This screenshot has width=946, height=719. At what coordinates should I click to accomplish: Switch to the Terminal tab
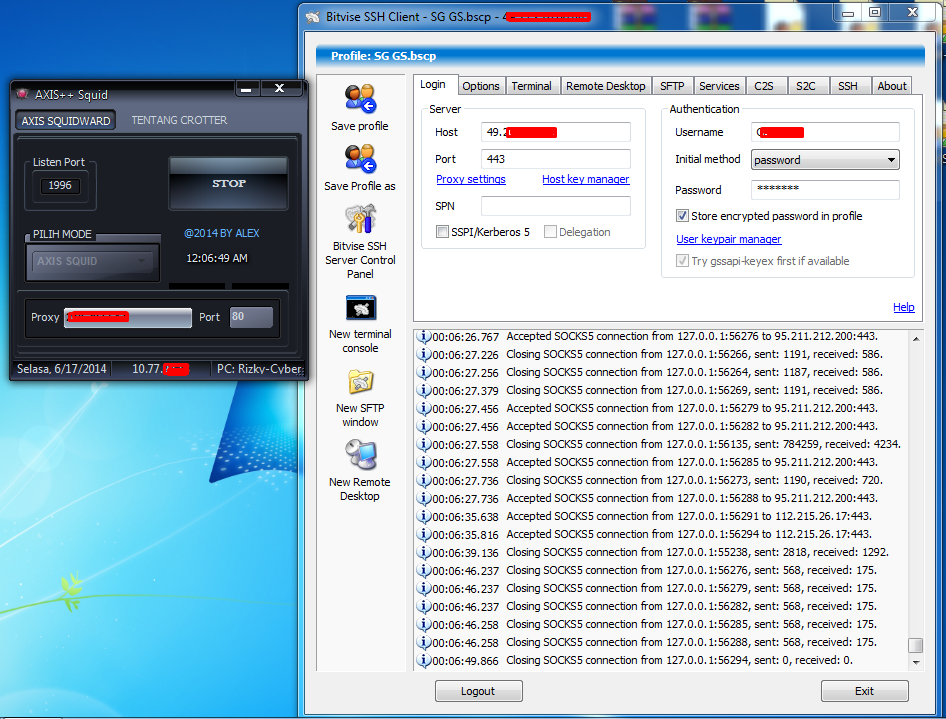click(x=532, y=86)
